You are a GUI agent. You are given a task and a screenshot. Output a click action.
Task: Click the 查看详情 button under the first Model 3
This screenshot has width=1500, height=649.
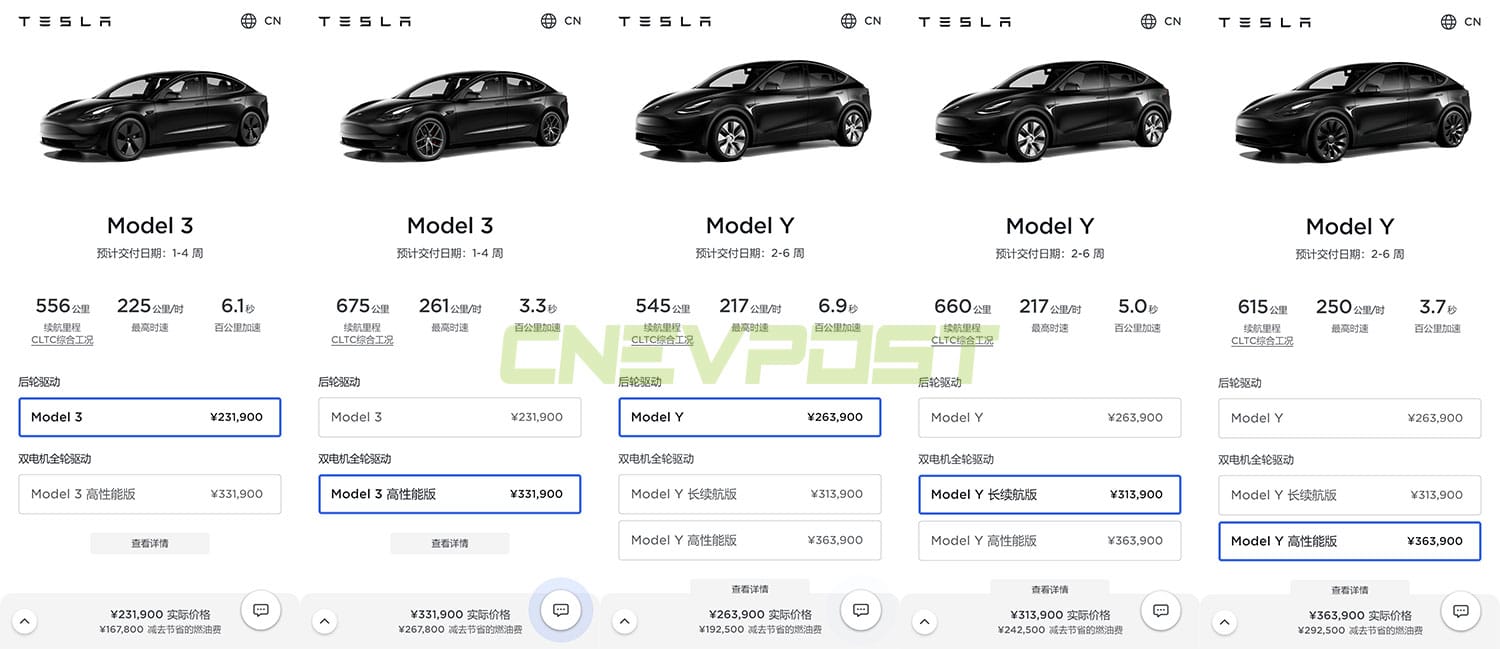[x=150, y=543]
